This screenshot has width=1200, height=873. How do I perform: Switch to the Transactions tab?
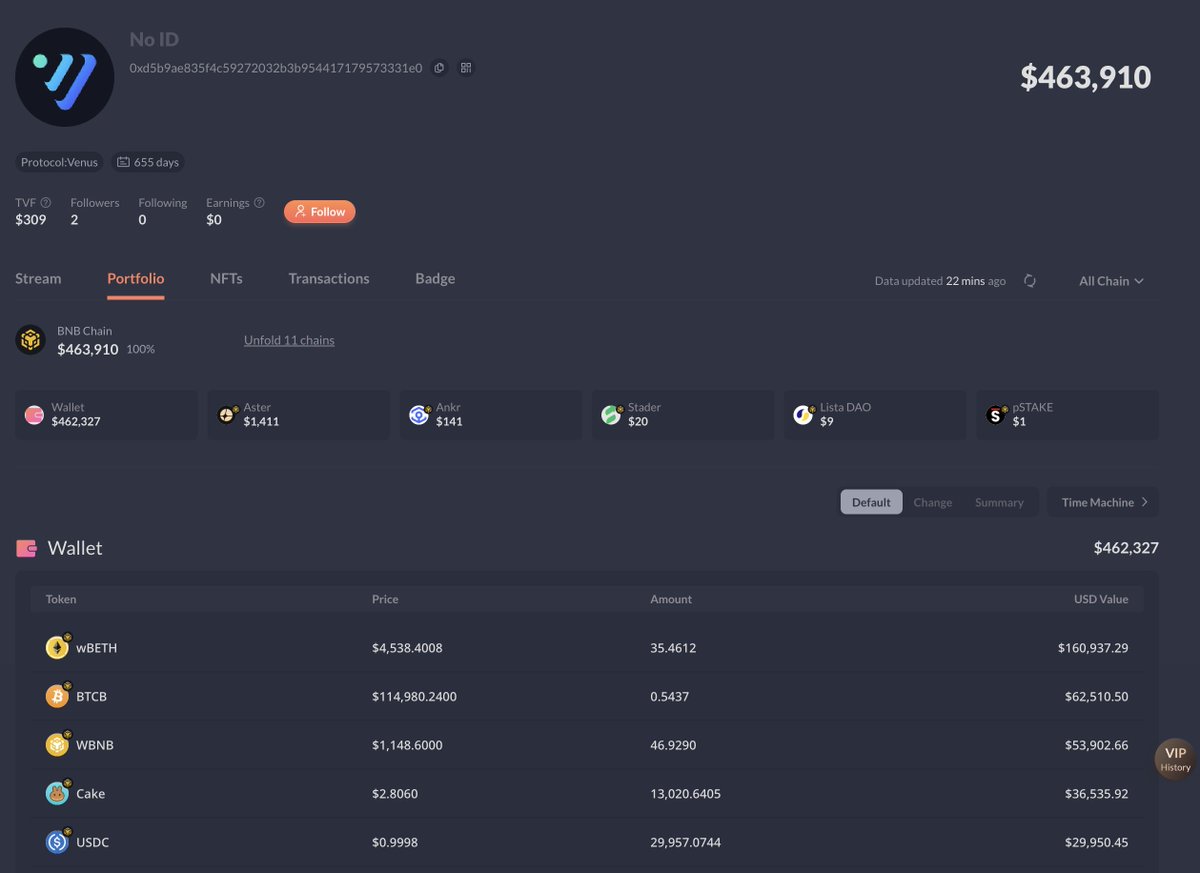329,278
